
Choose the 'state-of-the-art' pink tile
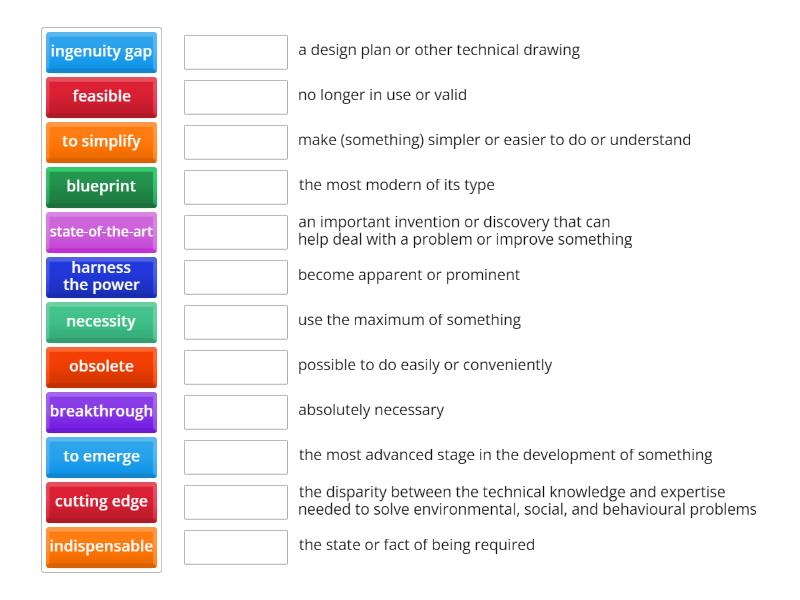click(x=101, y=231)
